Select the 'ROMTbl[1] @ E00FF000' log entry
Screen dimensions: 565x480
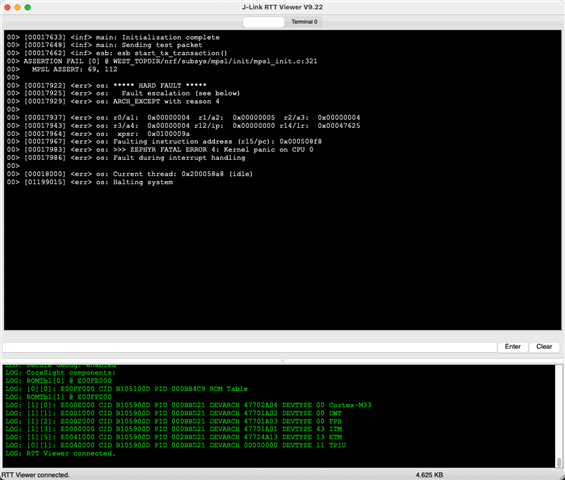tap(58, 397)
